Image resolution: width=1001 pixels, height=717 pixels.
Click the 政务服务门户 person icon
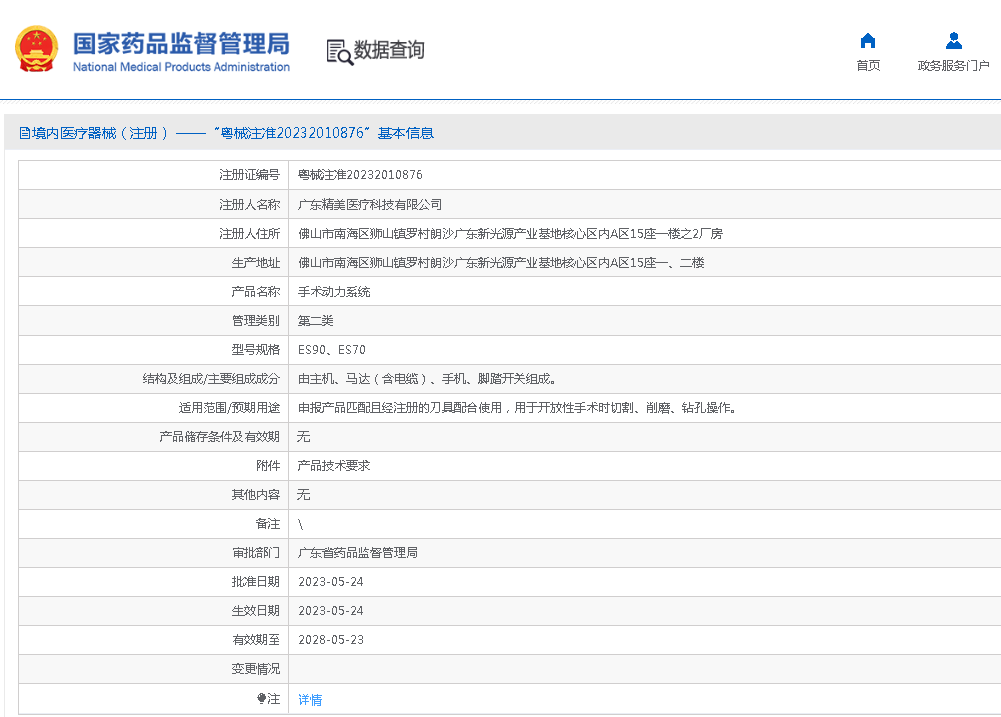click(x=953, y=41)
